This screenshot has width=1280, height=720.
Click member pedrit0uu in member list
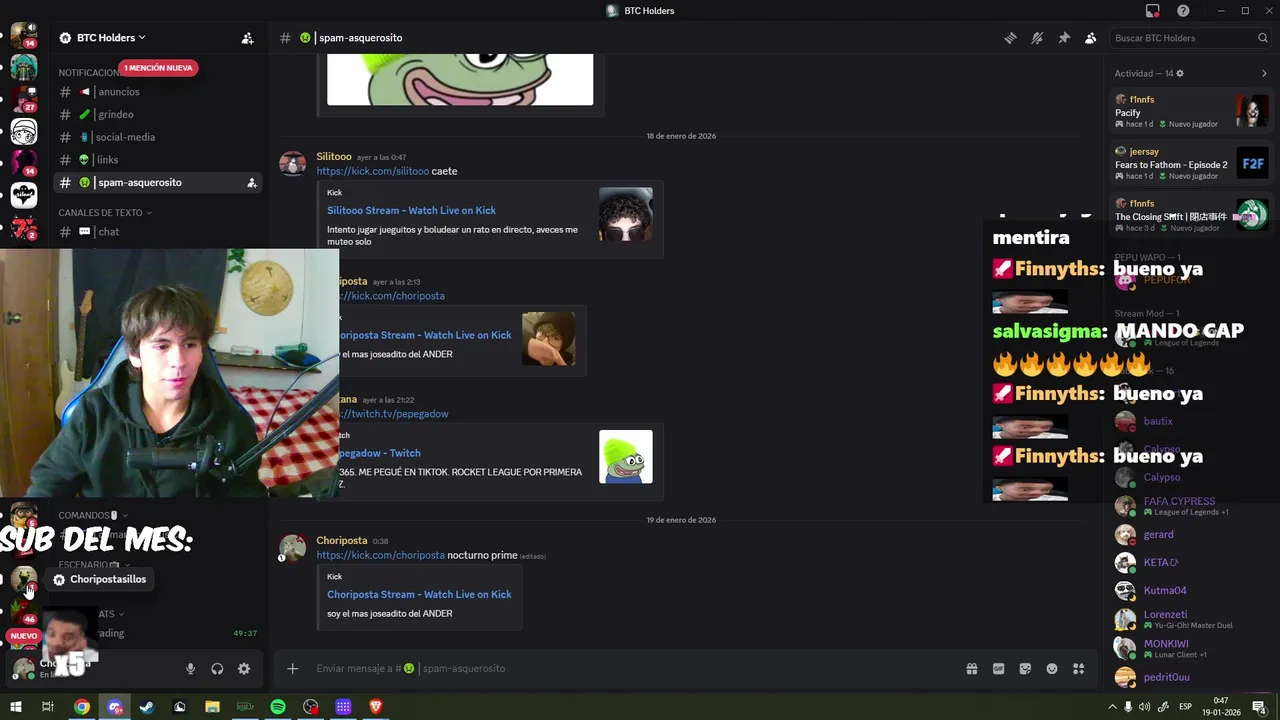tap(1190, 677)
